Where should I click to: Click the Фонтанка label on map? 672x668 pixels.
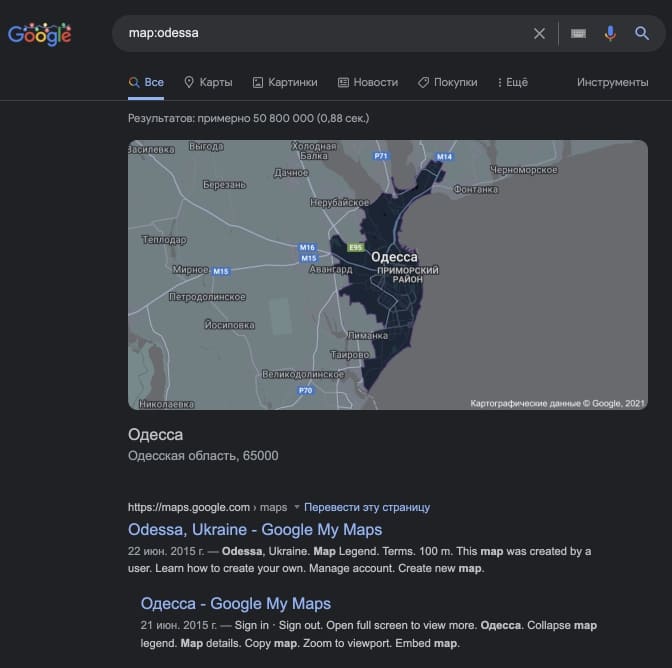[x=476, y=189]
